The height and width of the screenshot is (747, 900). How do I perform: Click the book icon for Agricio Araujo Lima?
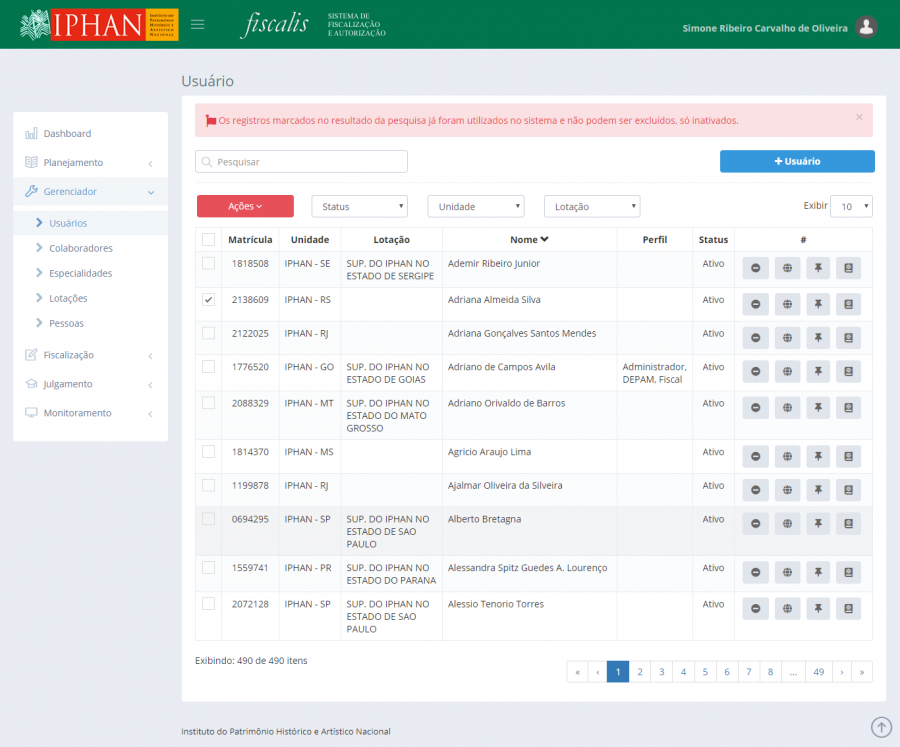[848, 456]
